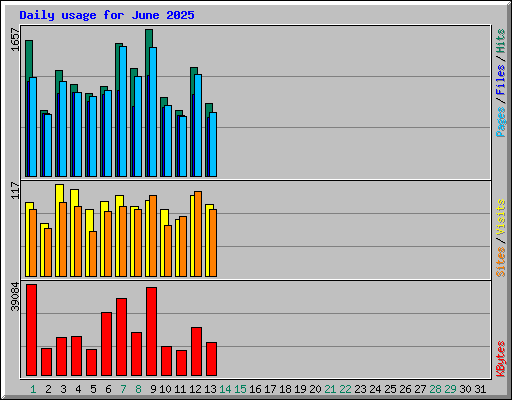Click the title 'Daily usage for June 2025'
Viewport: 512px width, 400px height.
[107, 15]
